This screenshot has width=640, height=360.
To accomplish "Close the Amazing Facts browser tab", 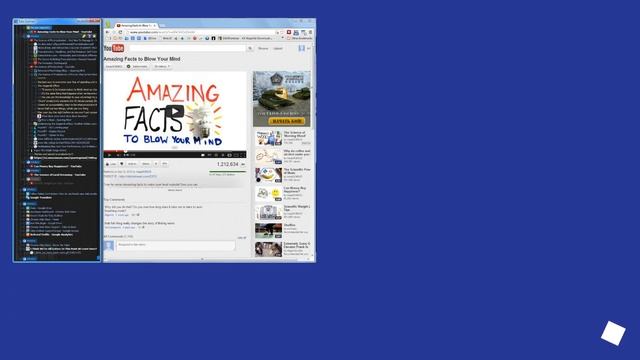I will tap(155, 25).
